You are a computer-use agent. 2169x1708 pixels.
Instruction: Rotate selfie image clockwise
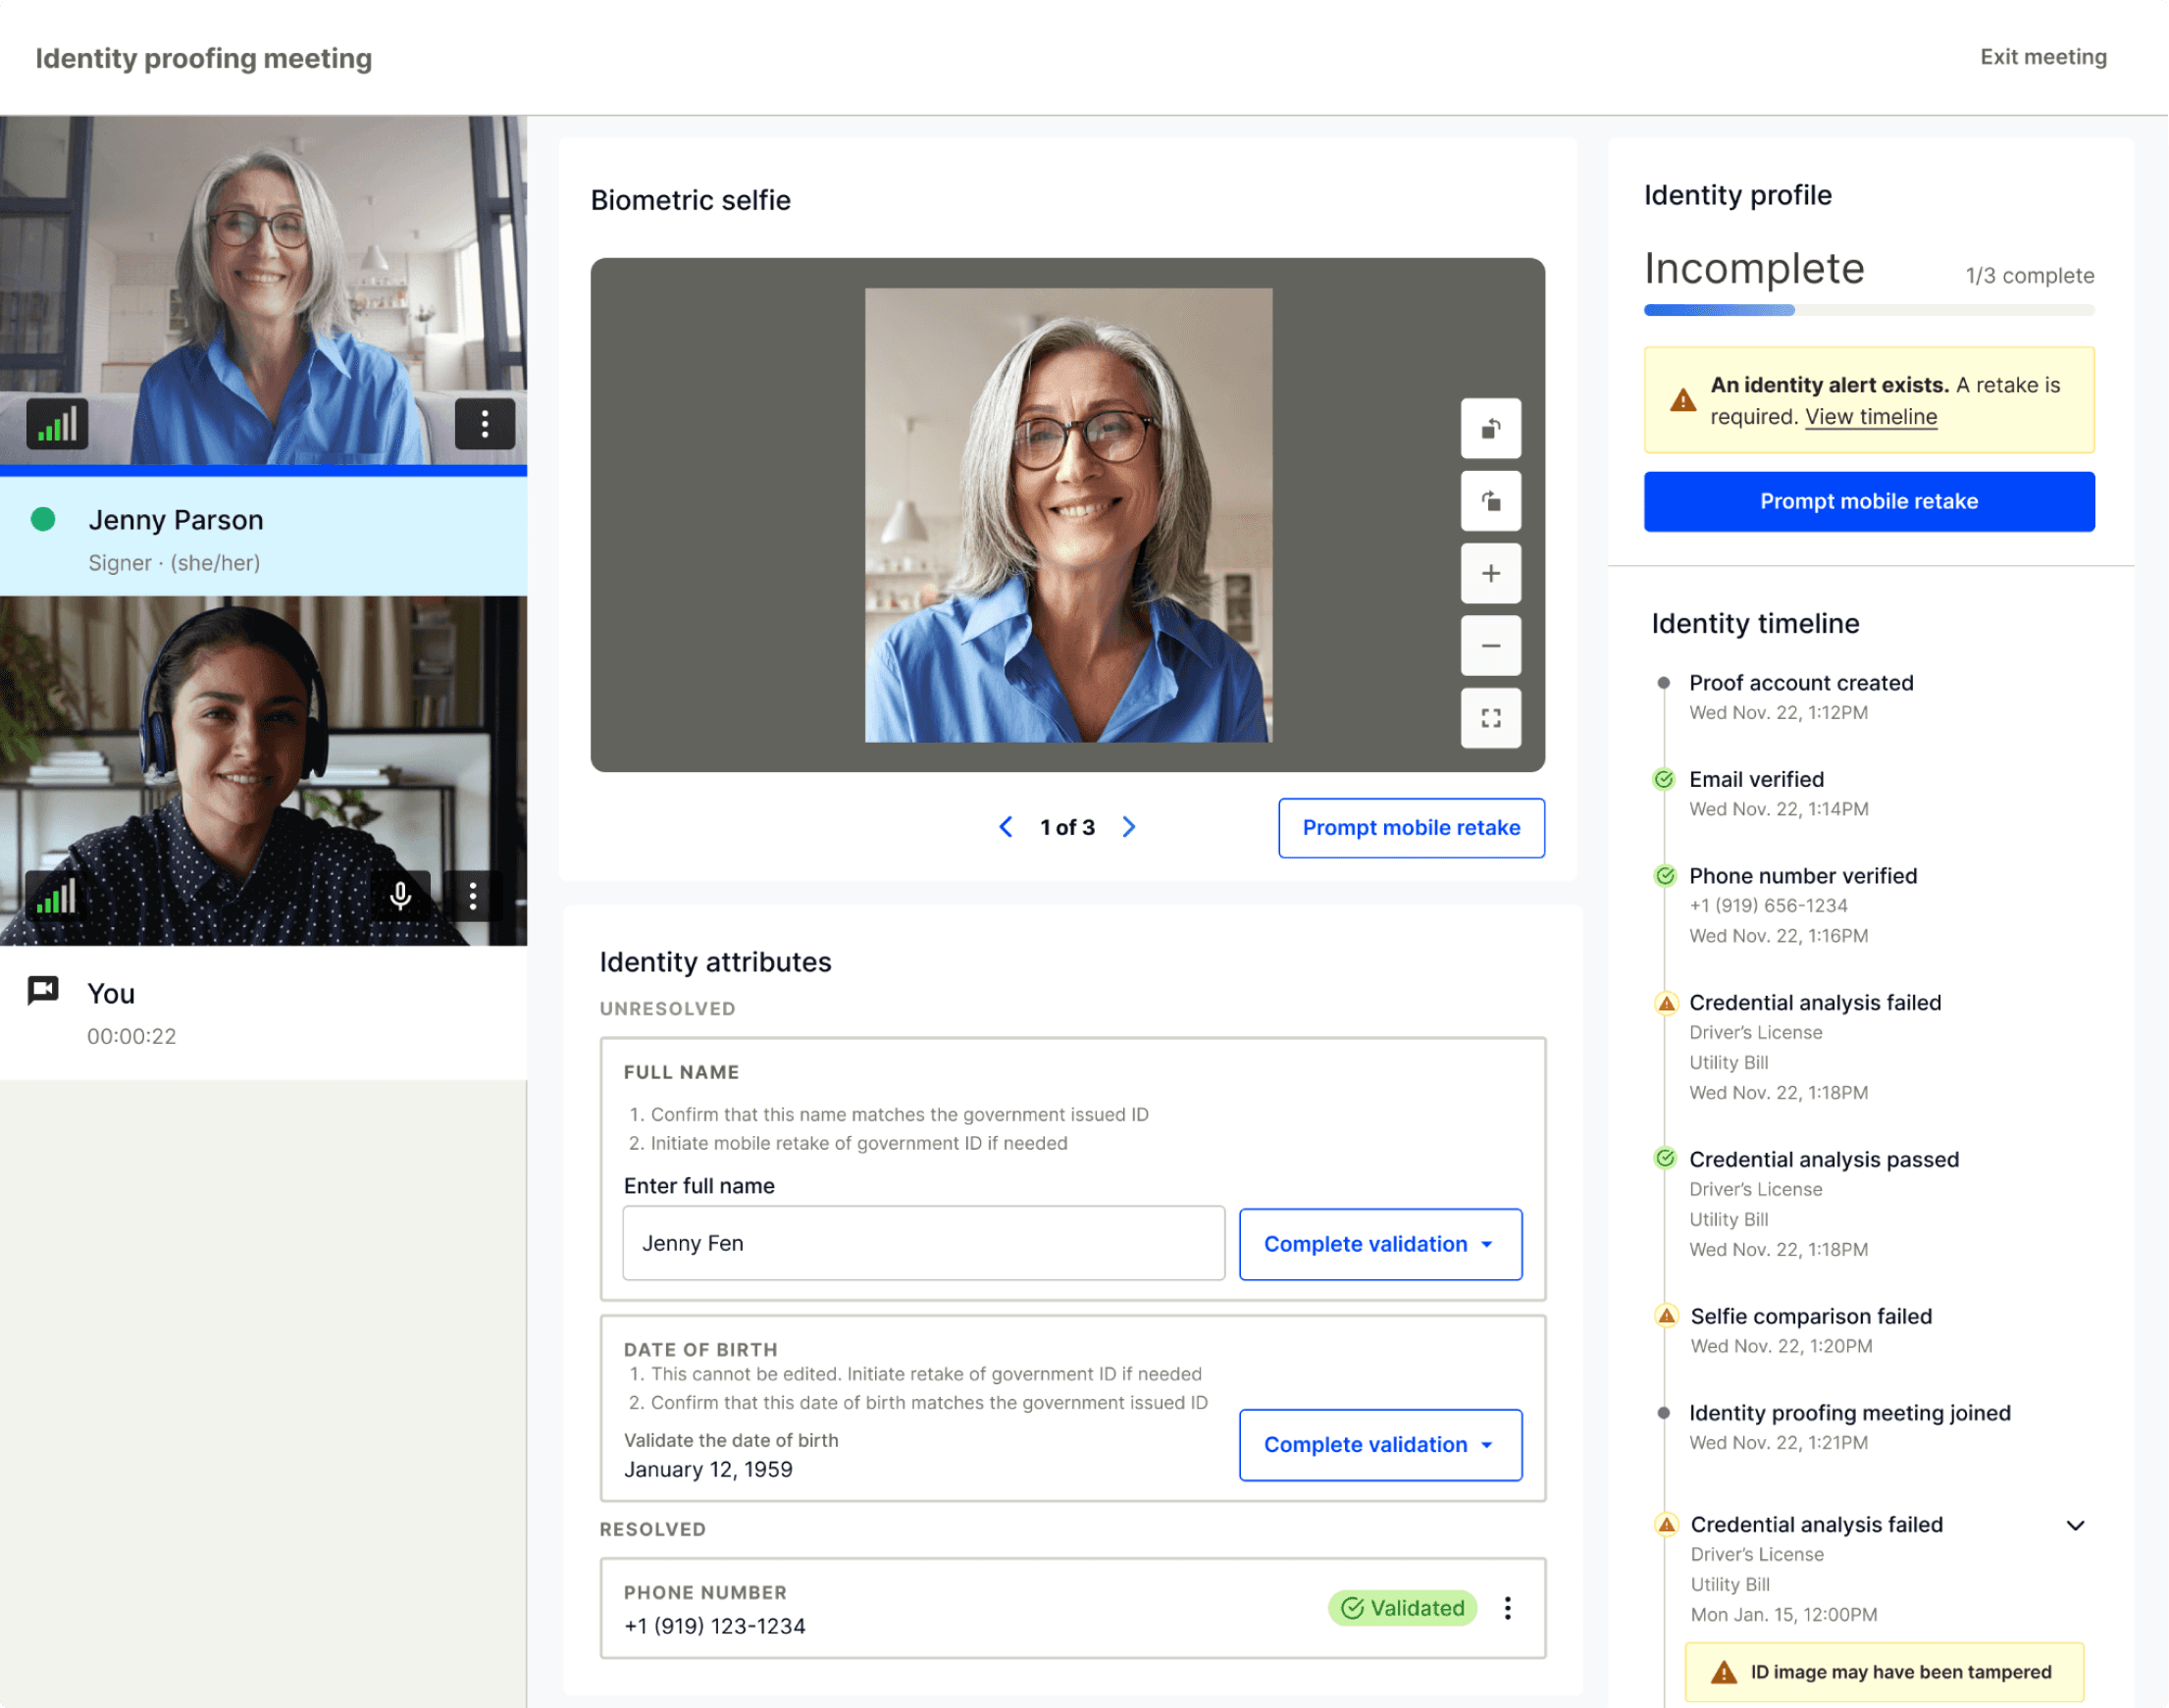coord(1490,501)
